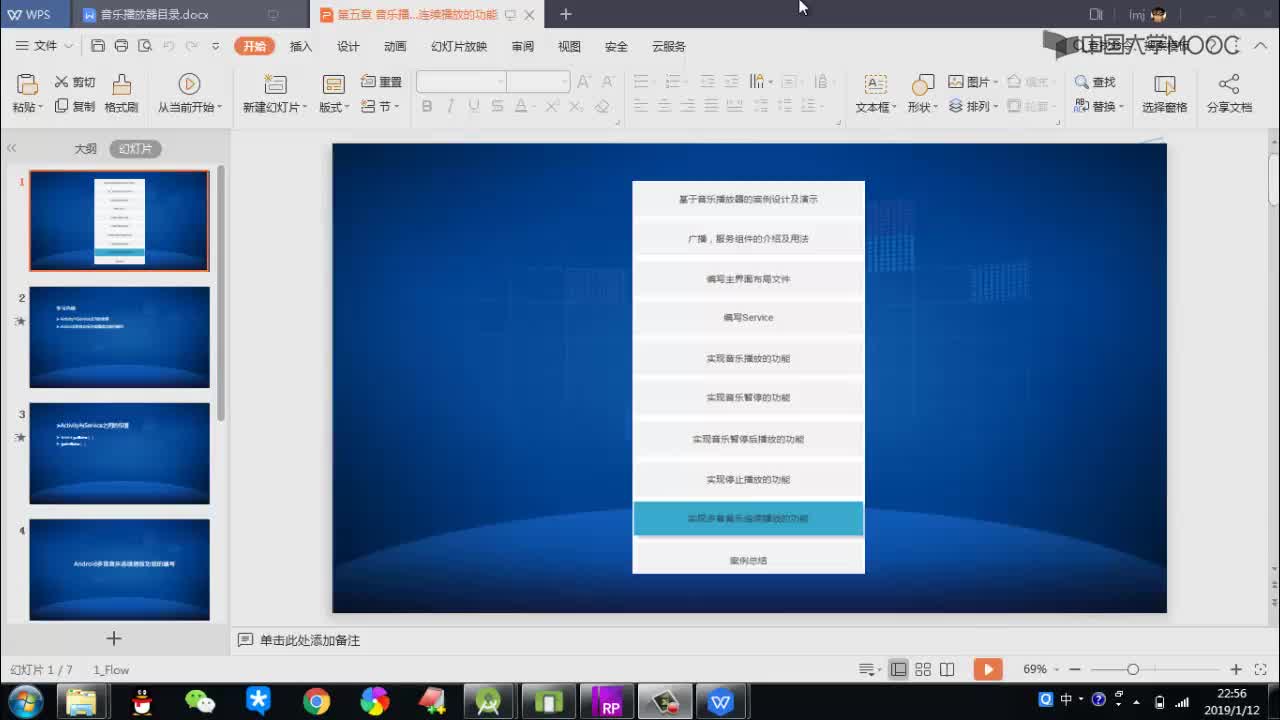Click the Paste (粘贴) clipboard icon

27,84
